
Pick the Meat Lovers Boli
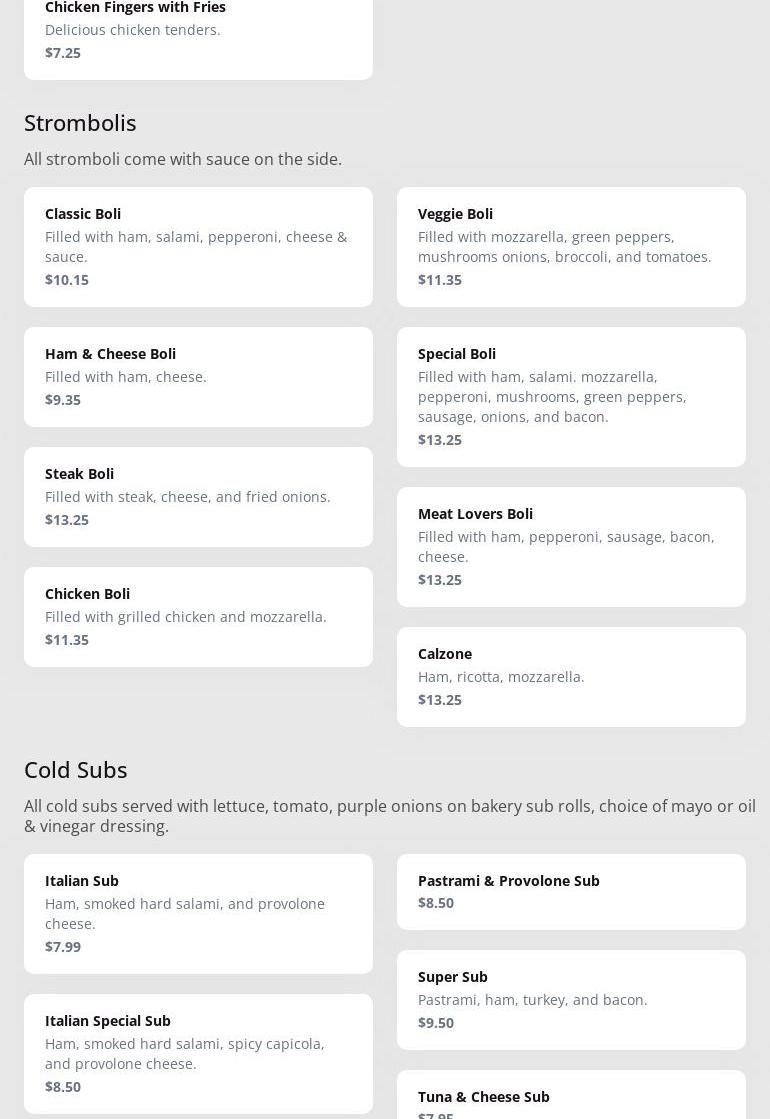tap(571, 546)
